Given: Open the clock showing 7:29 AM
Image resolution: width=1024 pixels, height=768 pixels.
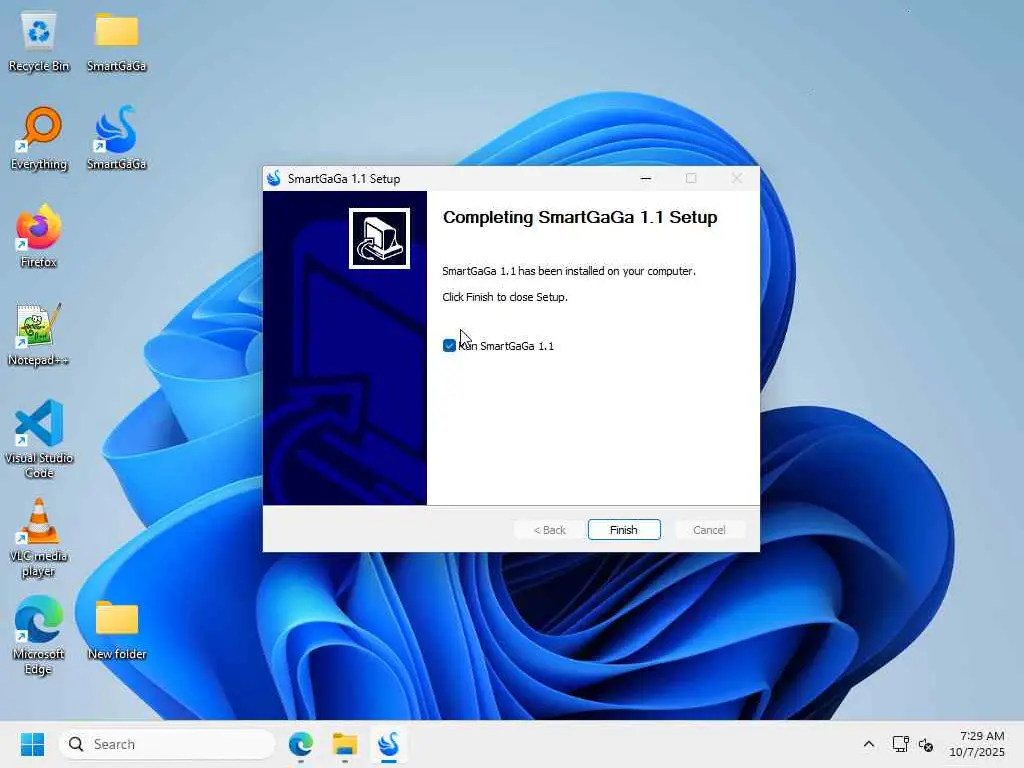Looking at the screenshot, I should (977, 744).
